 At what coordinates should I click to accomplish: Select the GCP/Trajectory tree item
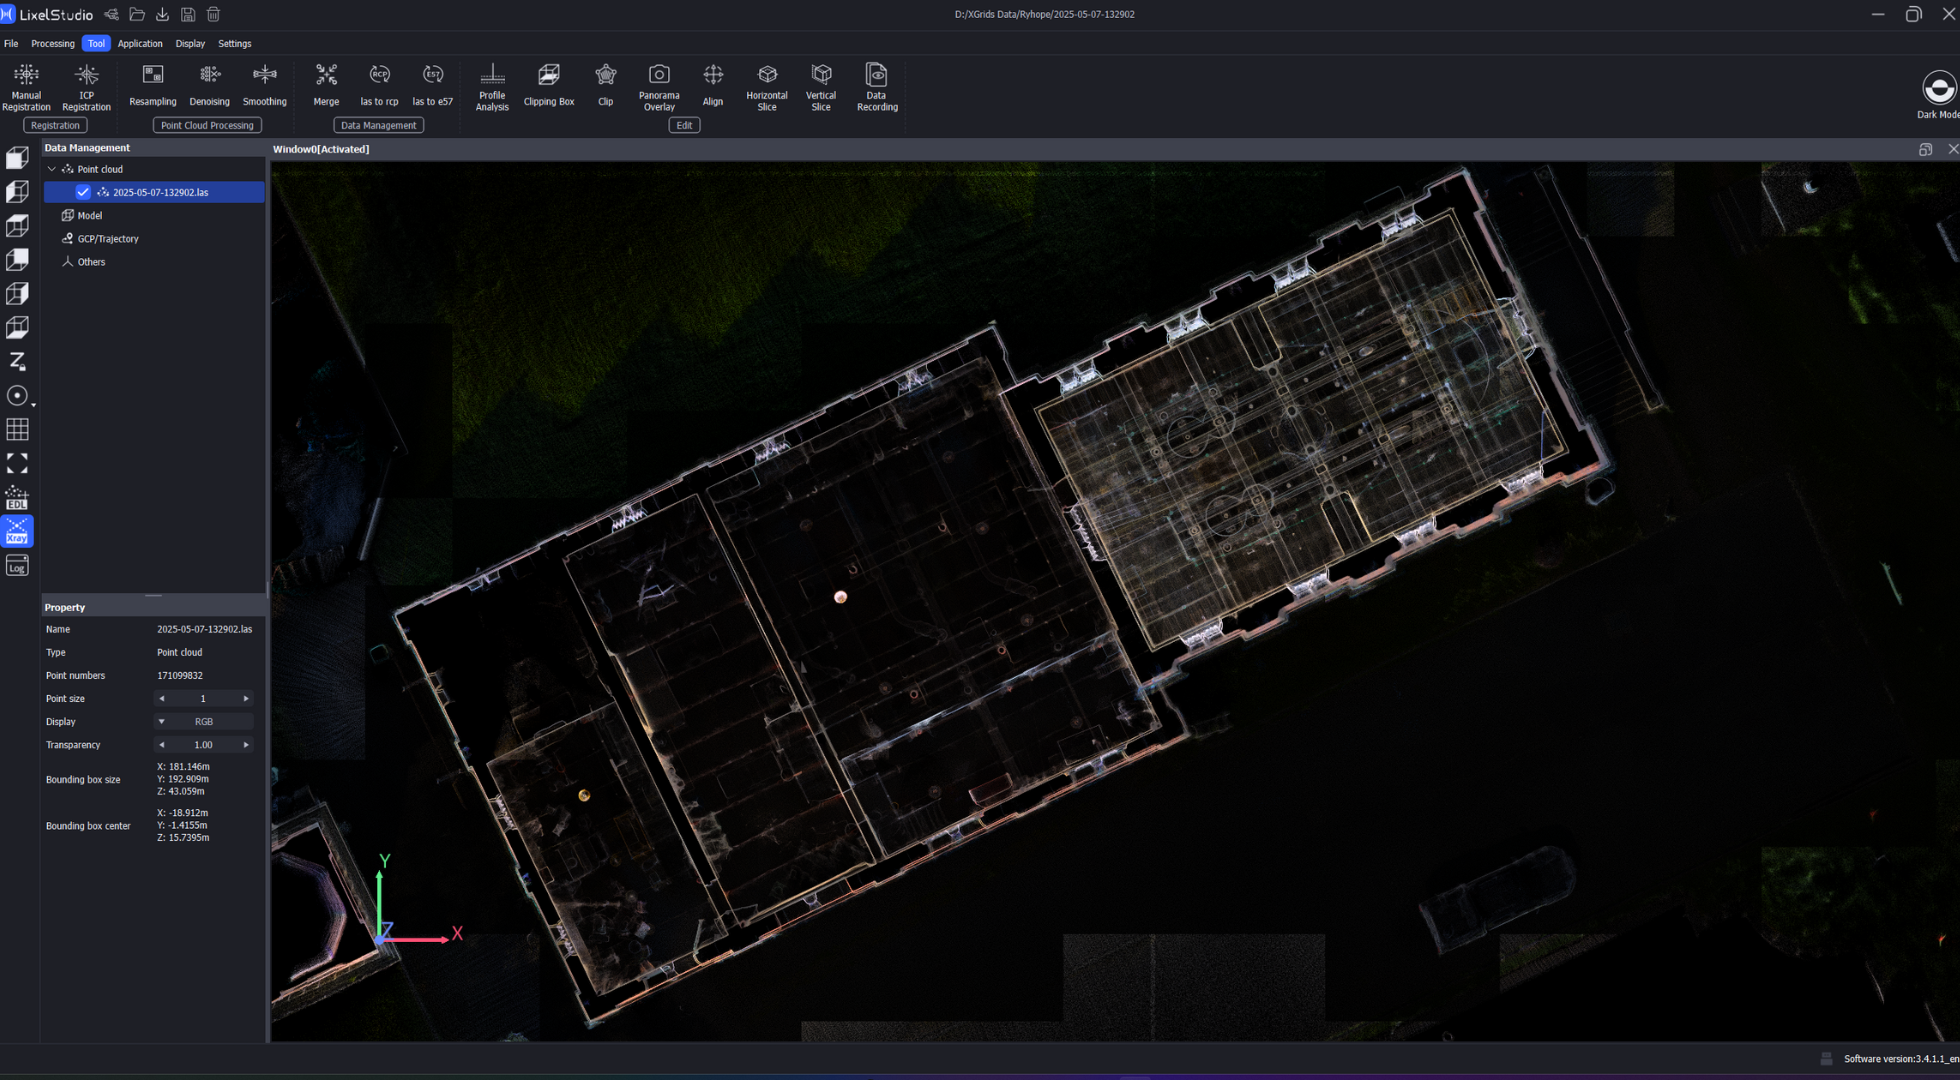[x=107, y=238]
